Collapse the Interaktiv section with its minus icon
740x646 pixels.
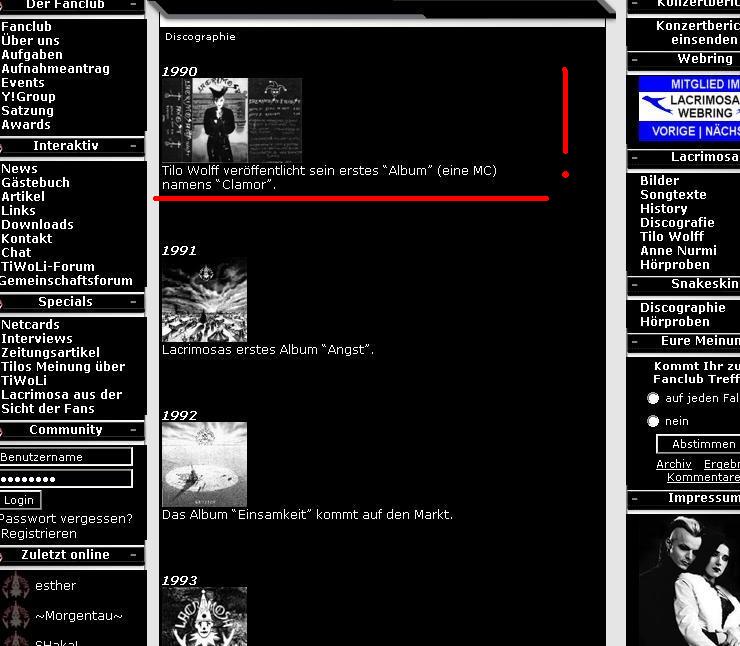(x=133, y=146)
